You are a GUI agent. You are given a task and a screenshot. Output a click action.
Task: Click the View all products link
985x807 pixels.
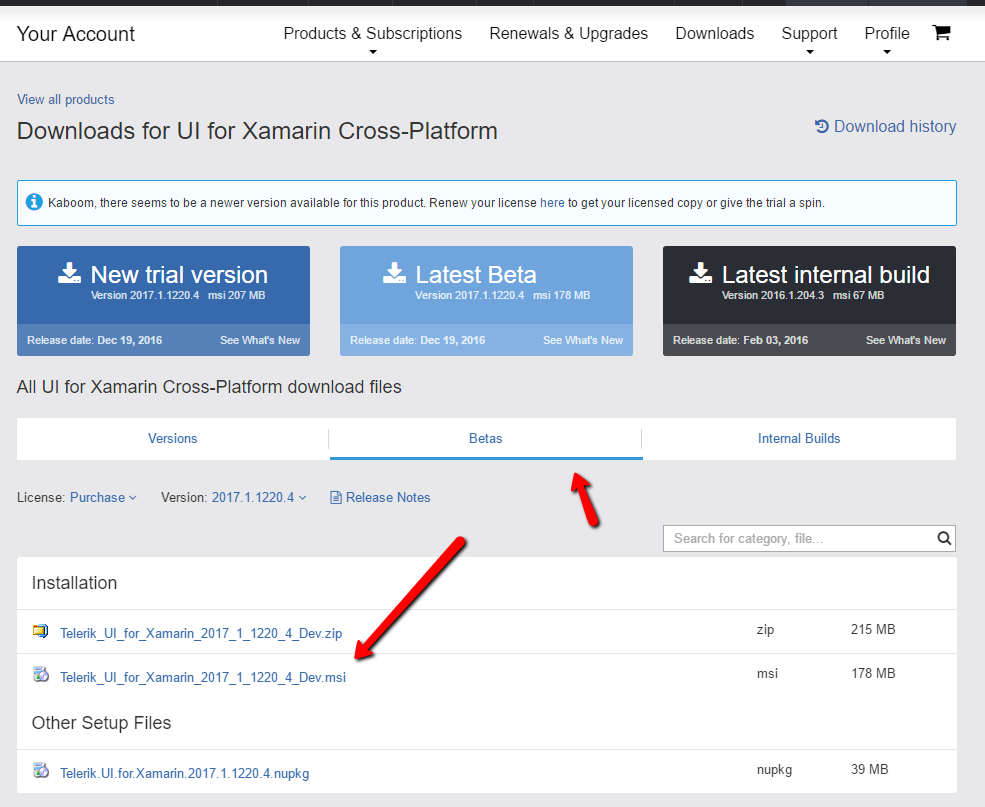[66, 99]
